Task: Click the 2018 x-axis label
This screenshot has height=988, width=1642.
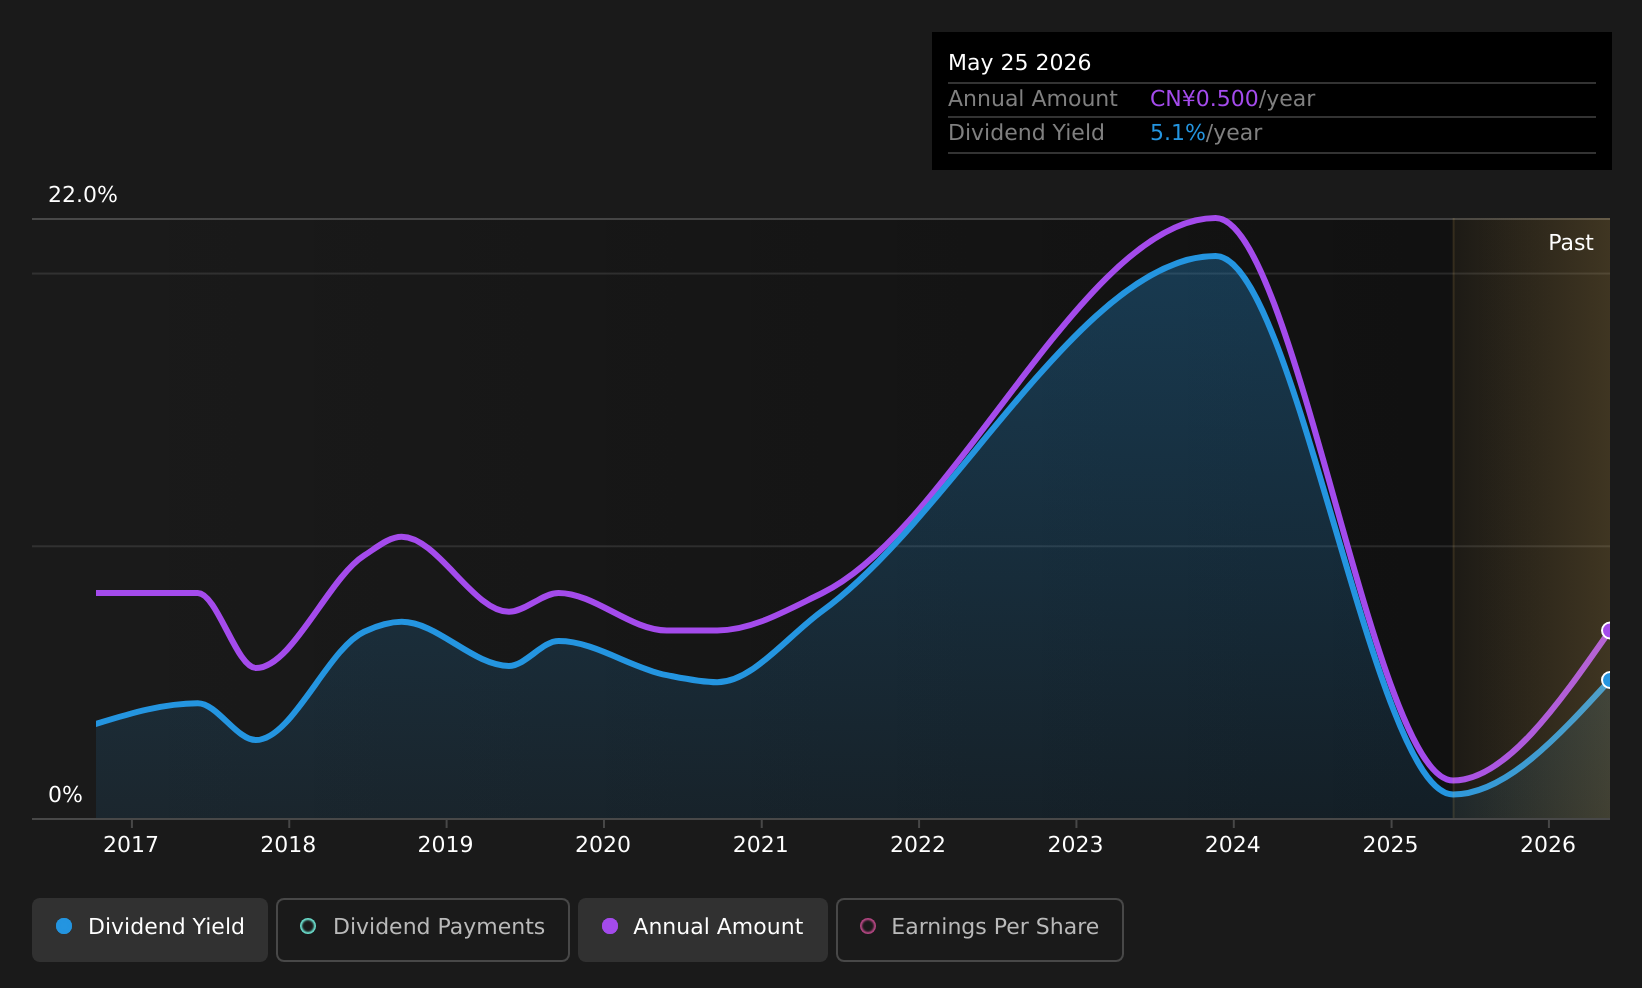Action: 288,845
